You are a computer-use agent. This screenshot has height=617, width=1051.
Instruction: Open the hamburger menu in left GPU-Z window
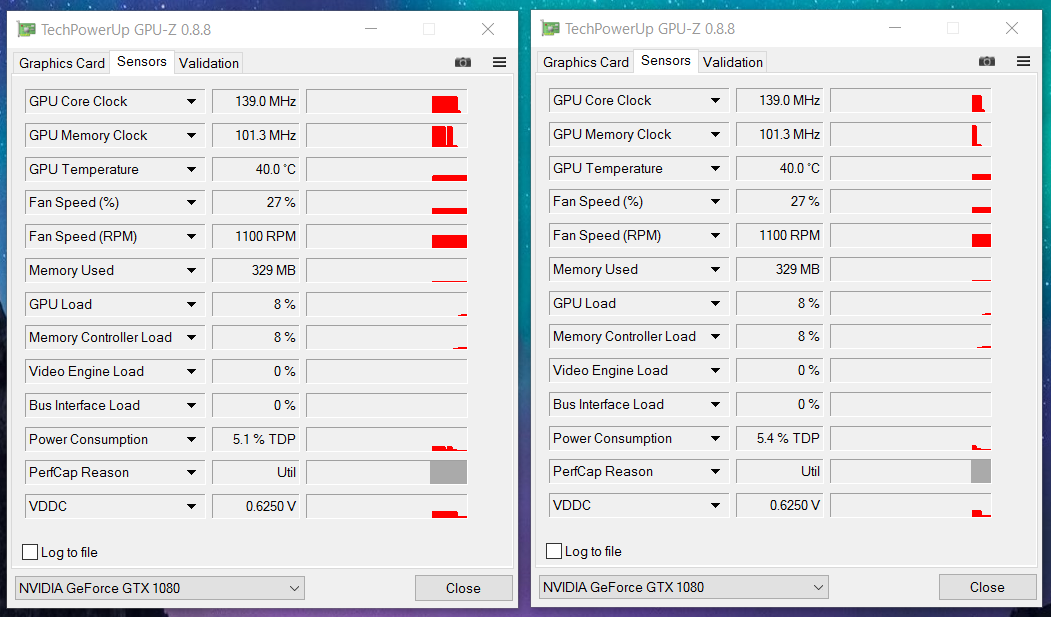tap(499, 62)
